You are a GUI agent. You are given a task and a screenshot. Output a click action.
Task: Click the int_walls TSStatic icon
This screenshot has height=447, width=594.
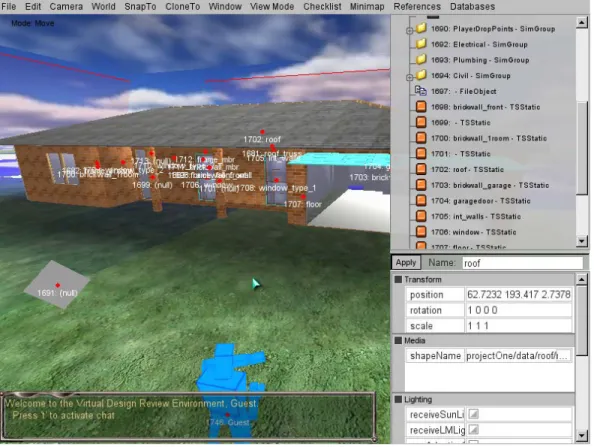pyautogui.click(x=421, y=216)
